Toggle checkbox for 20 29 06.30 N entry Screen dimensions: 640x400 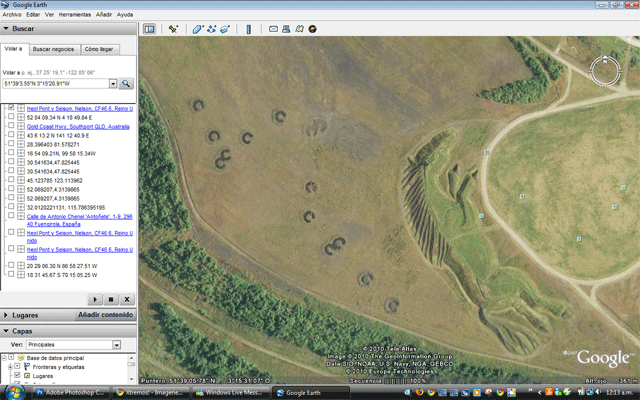(11, 265)
